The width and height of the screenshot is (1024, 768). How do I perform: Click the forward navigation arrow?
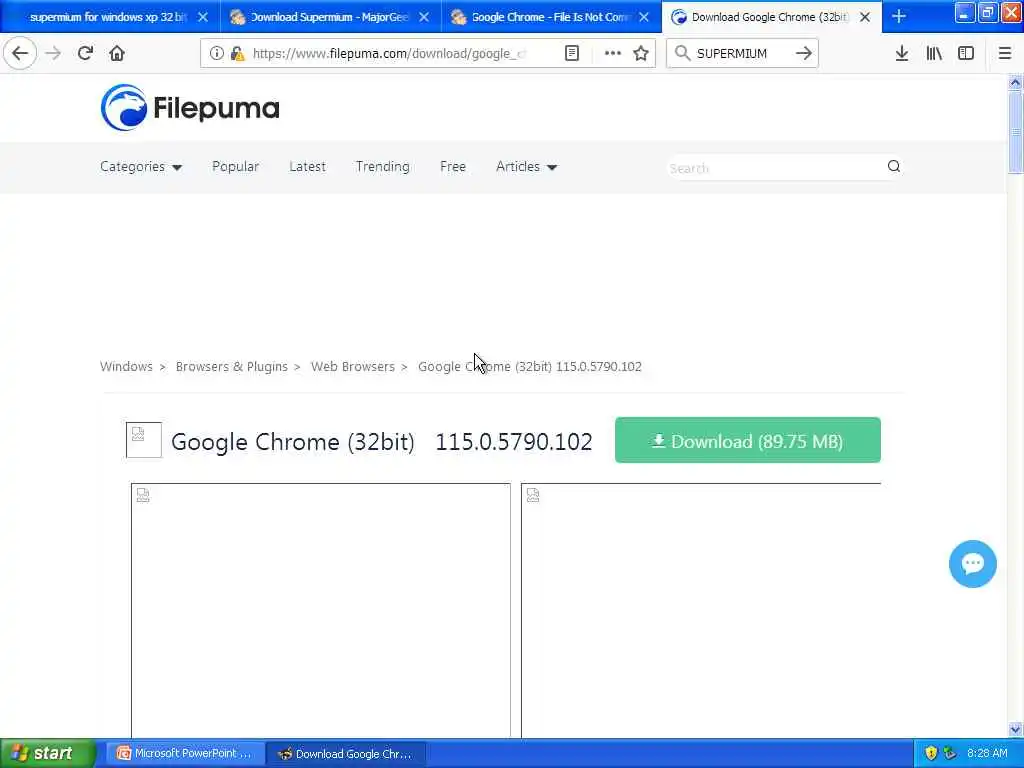tap(53, 53)
